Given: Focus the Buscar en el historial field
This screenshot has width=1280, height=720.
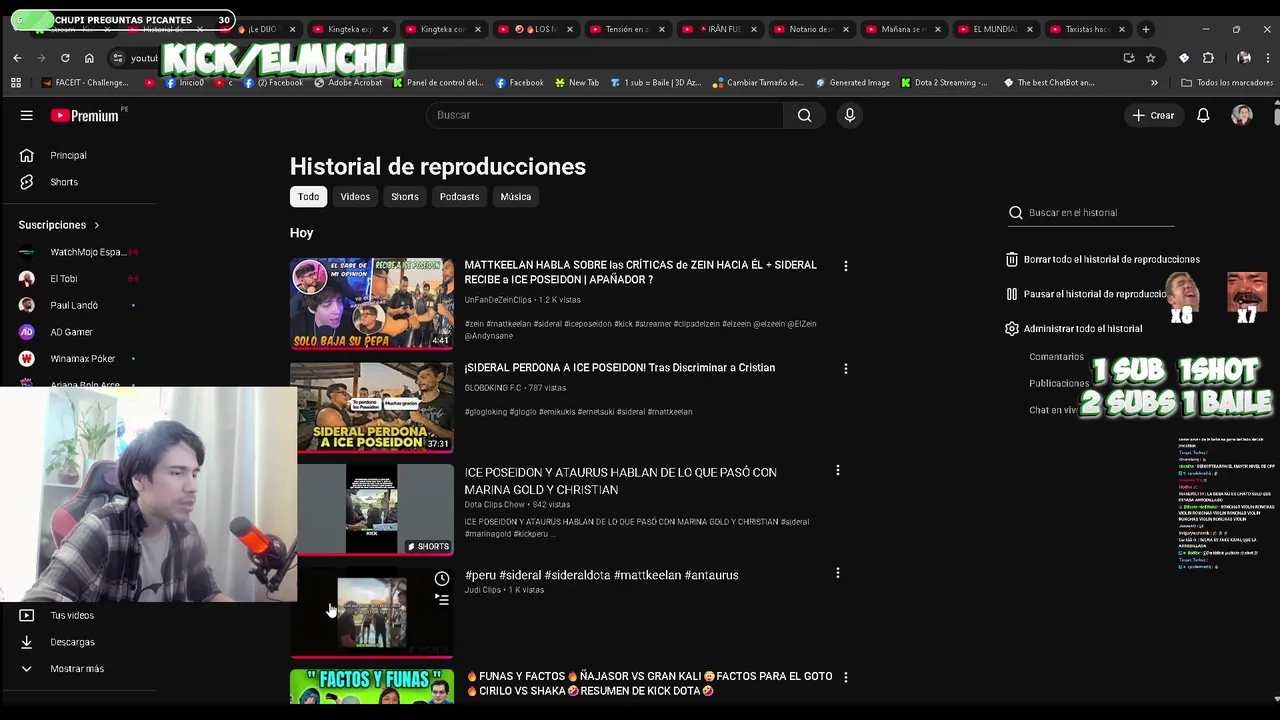Looking at the screenshot, I should point(1090,213).
